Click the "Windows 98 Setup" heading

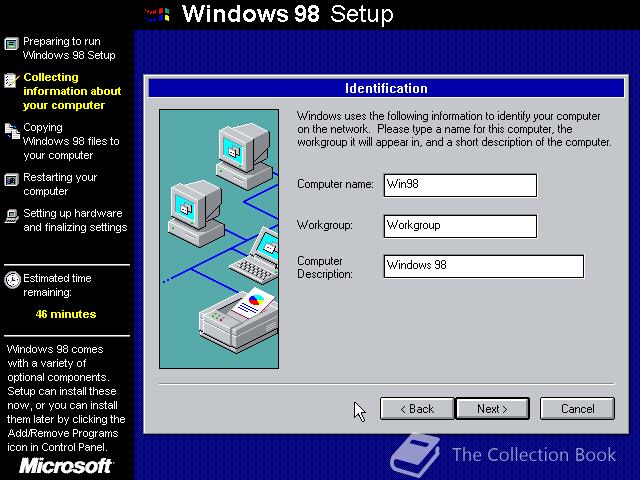tap(288, 14)
